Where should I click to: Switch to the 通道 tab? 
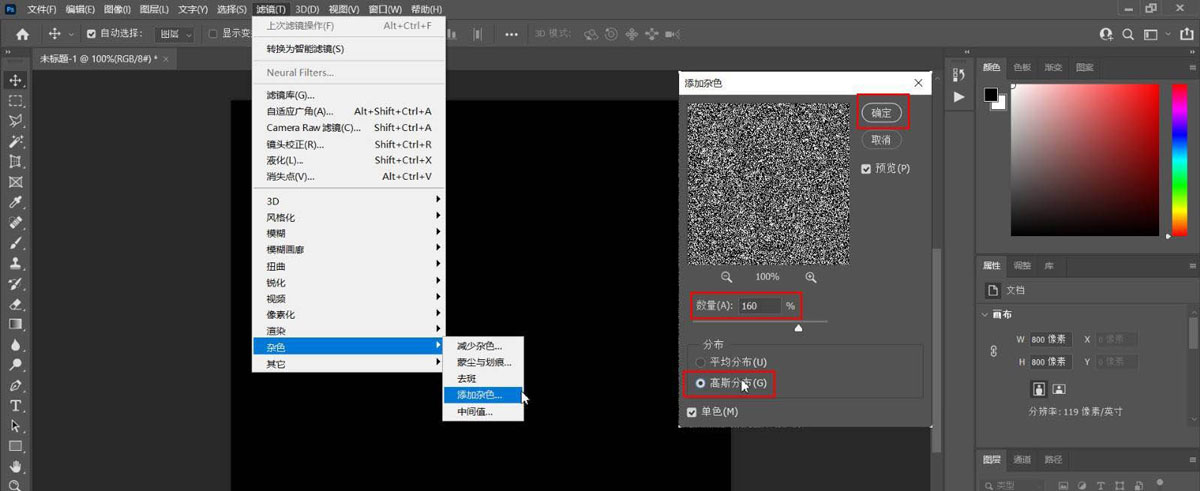tap(1022, 460)
